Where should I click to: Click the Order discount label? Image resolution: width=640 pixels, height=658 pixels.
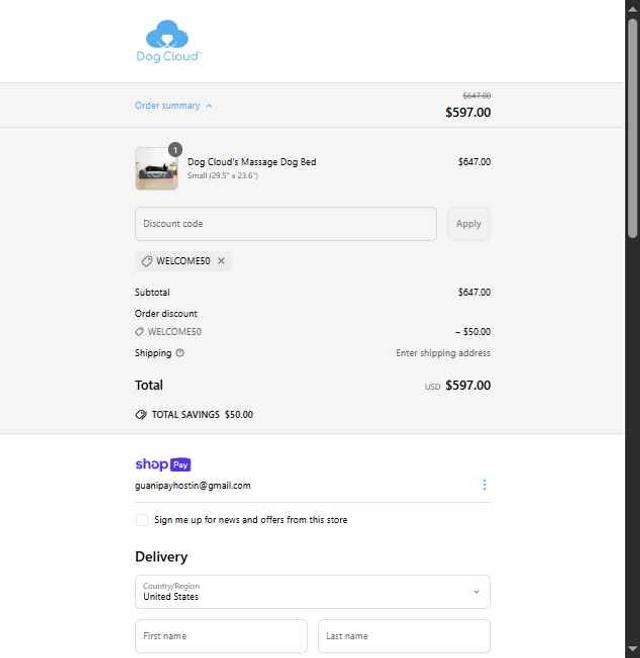tap(166, 313)
